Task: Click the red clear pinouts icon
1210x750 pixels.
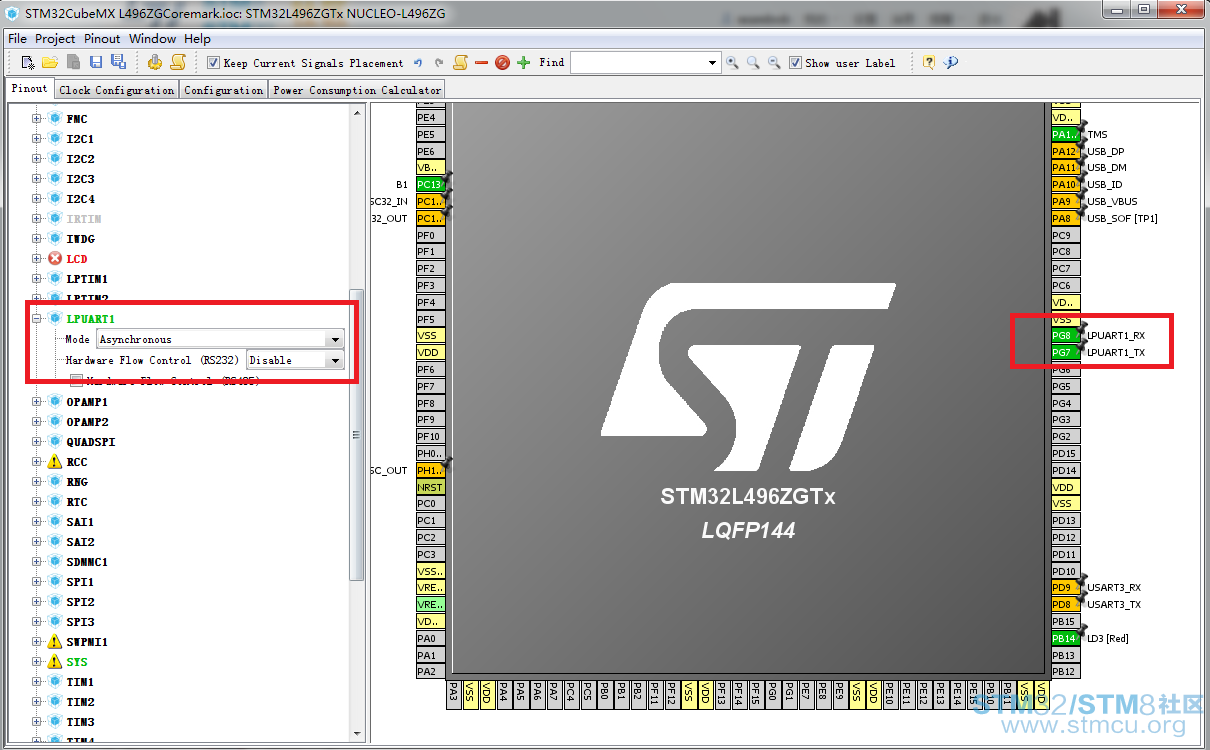Action: coord(502,62)
